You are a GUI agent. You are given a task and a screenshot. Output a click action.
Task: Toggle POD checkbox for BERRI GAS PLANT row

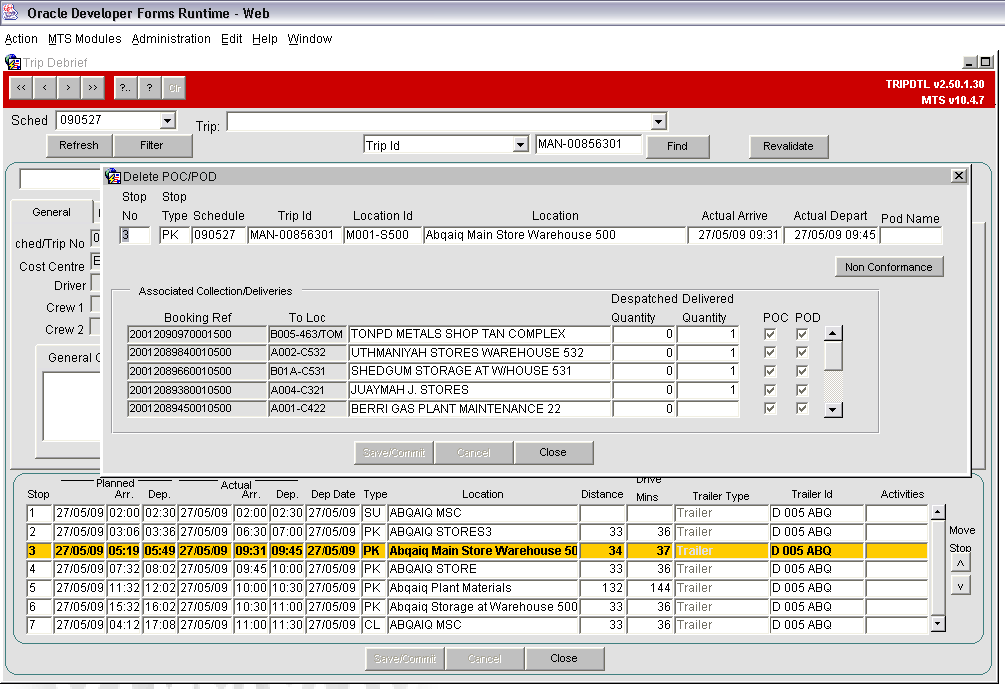(x=802, y=408)
